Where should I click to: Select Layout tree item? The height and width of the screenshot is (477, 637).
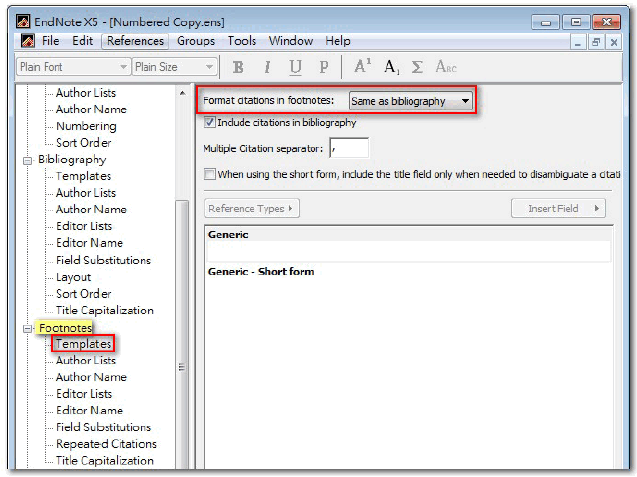74,277
